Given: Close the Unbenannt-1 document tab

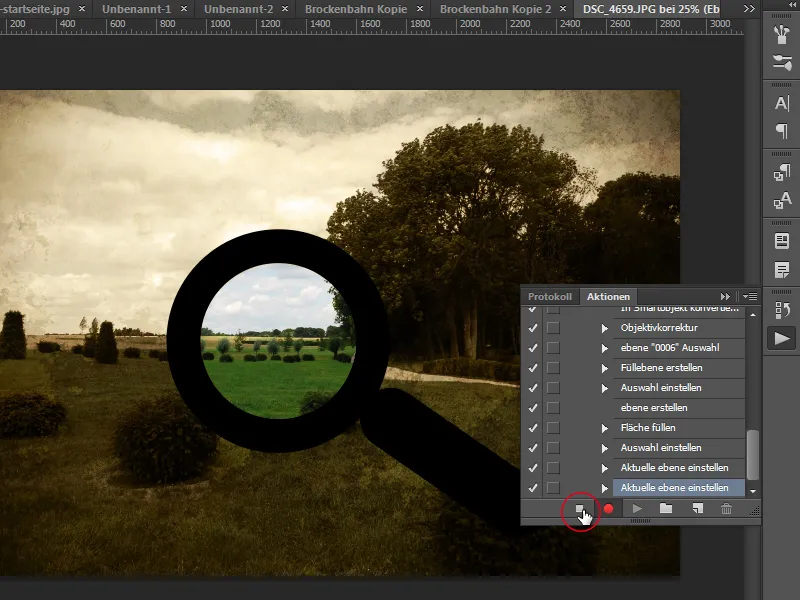Looking at the screenshot, I should click(x=184, y=9).
